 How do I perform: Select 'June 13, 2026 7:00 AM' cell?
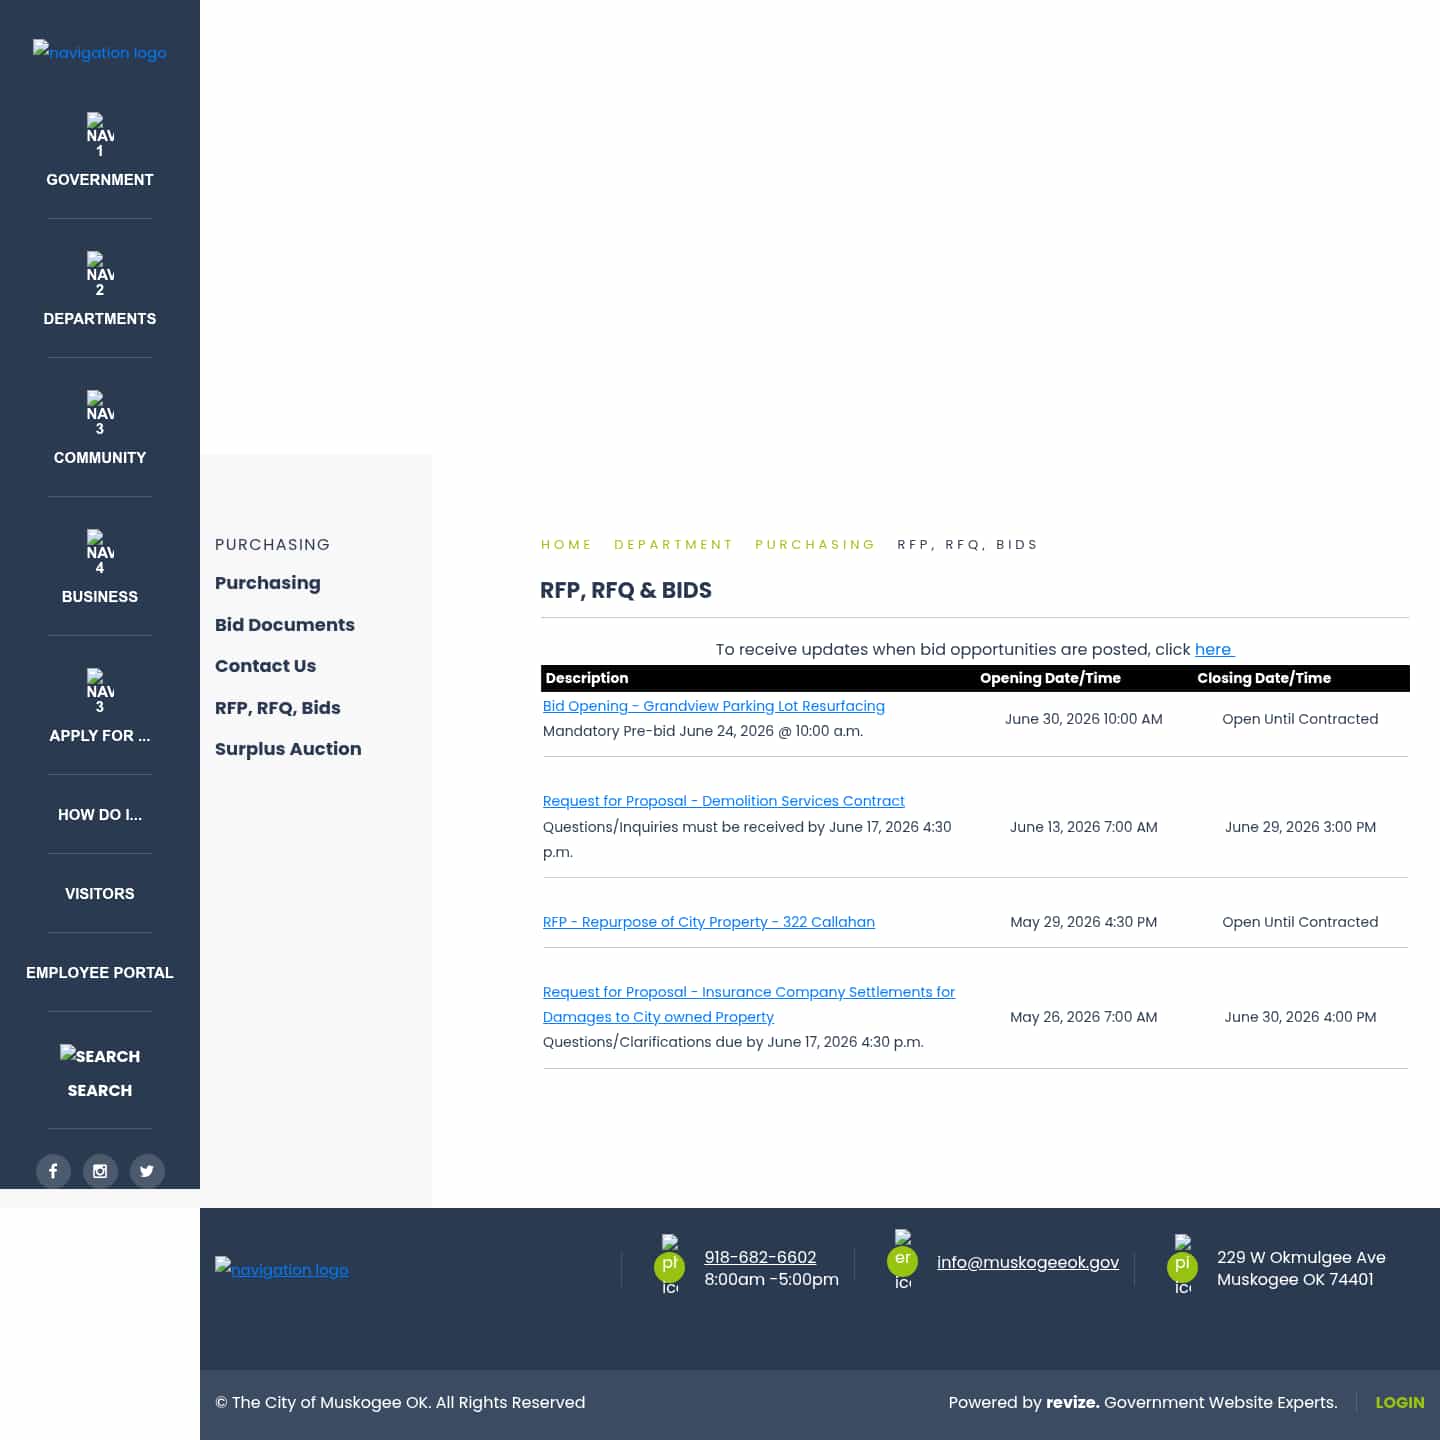pos(1084,827)
